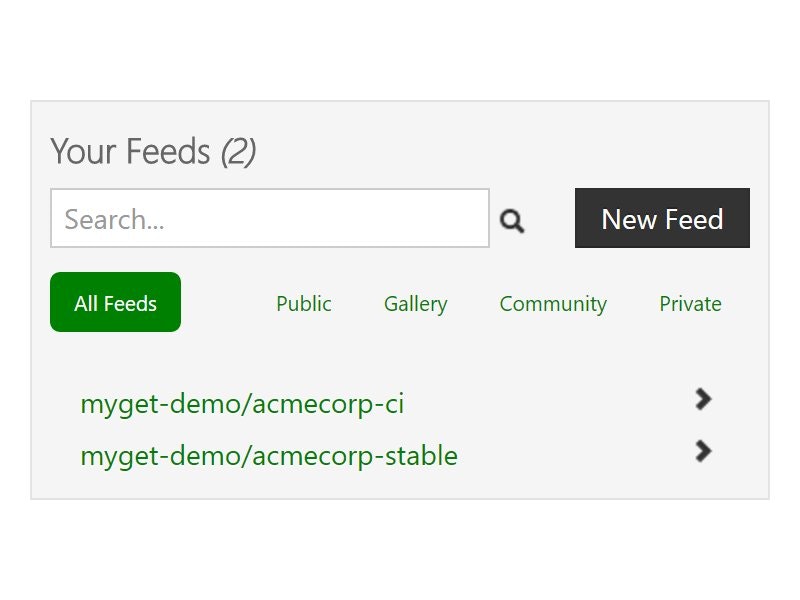Click inside the Search input field
The image size is (800, 600).
tap(270, 218)
